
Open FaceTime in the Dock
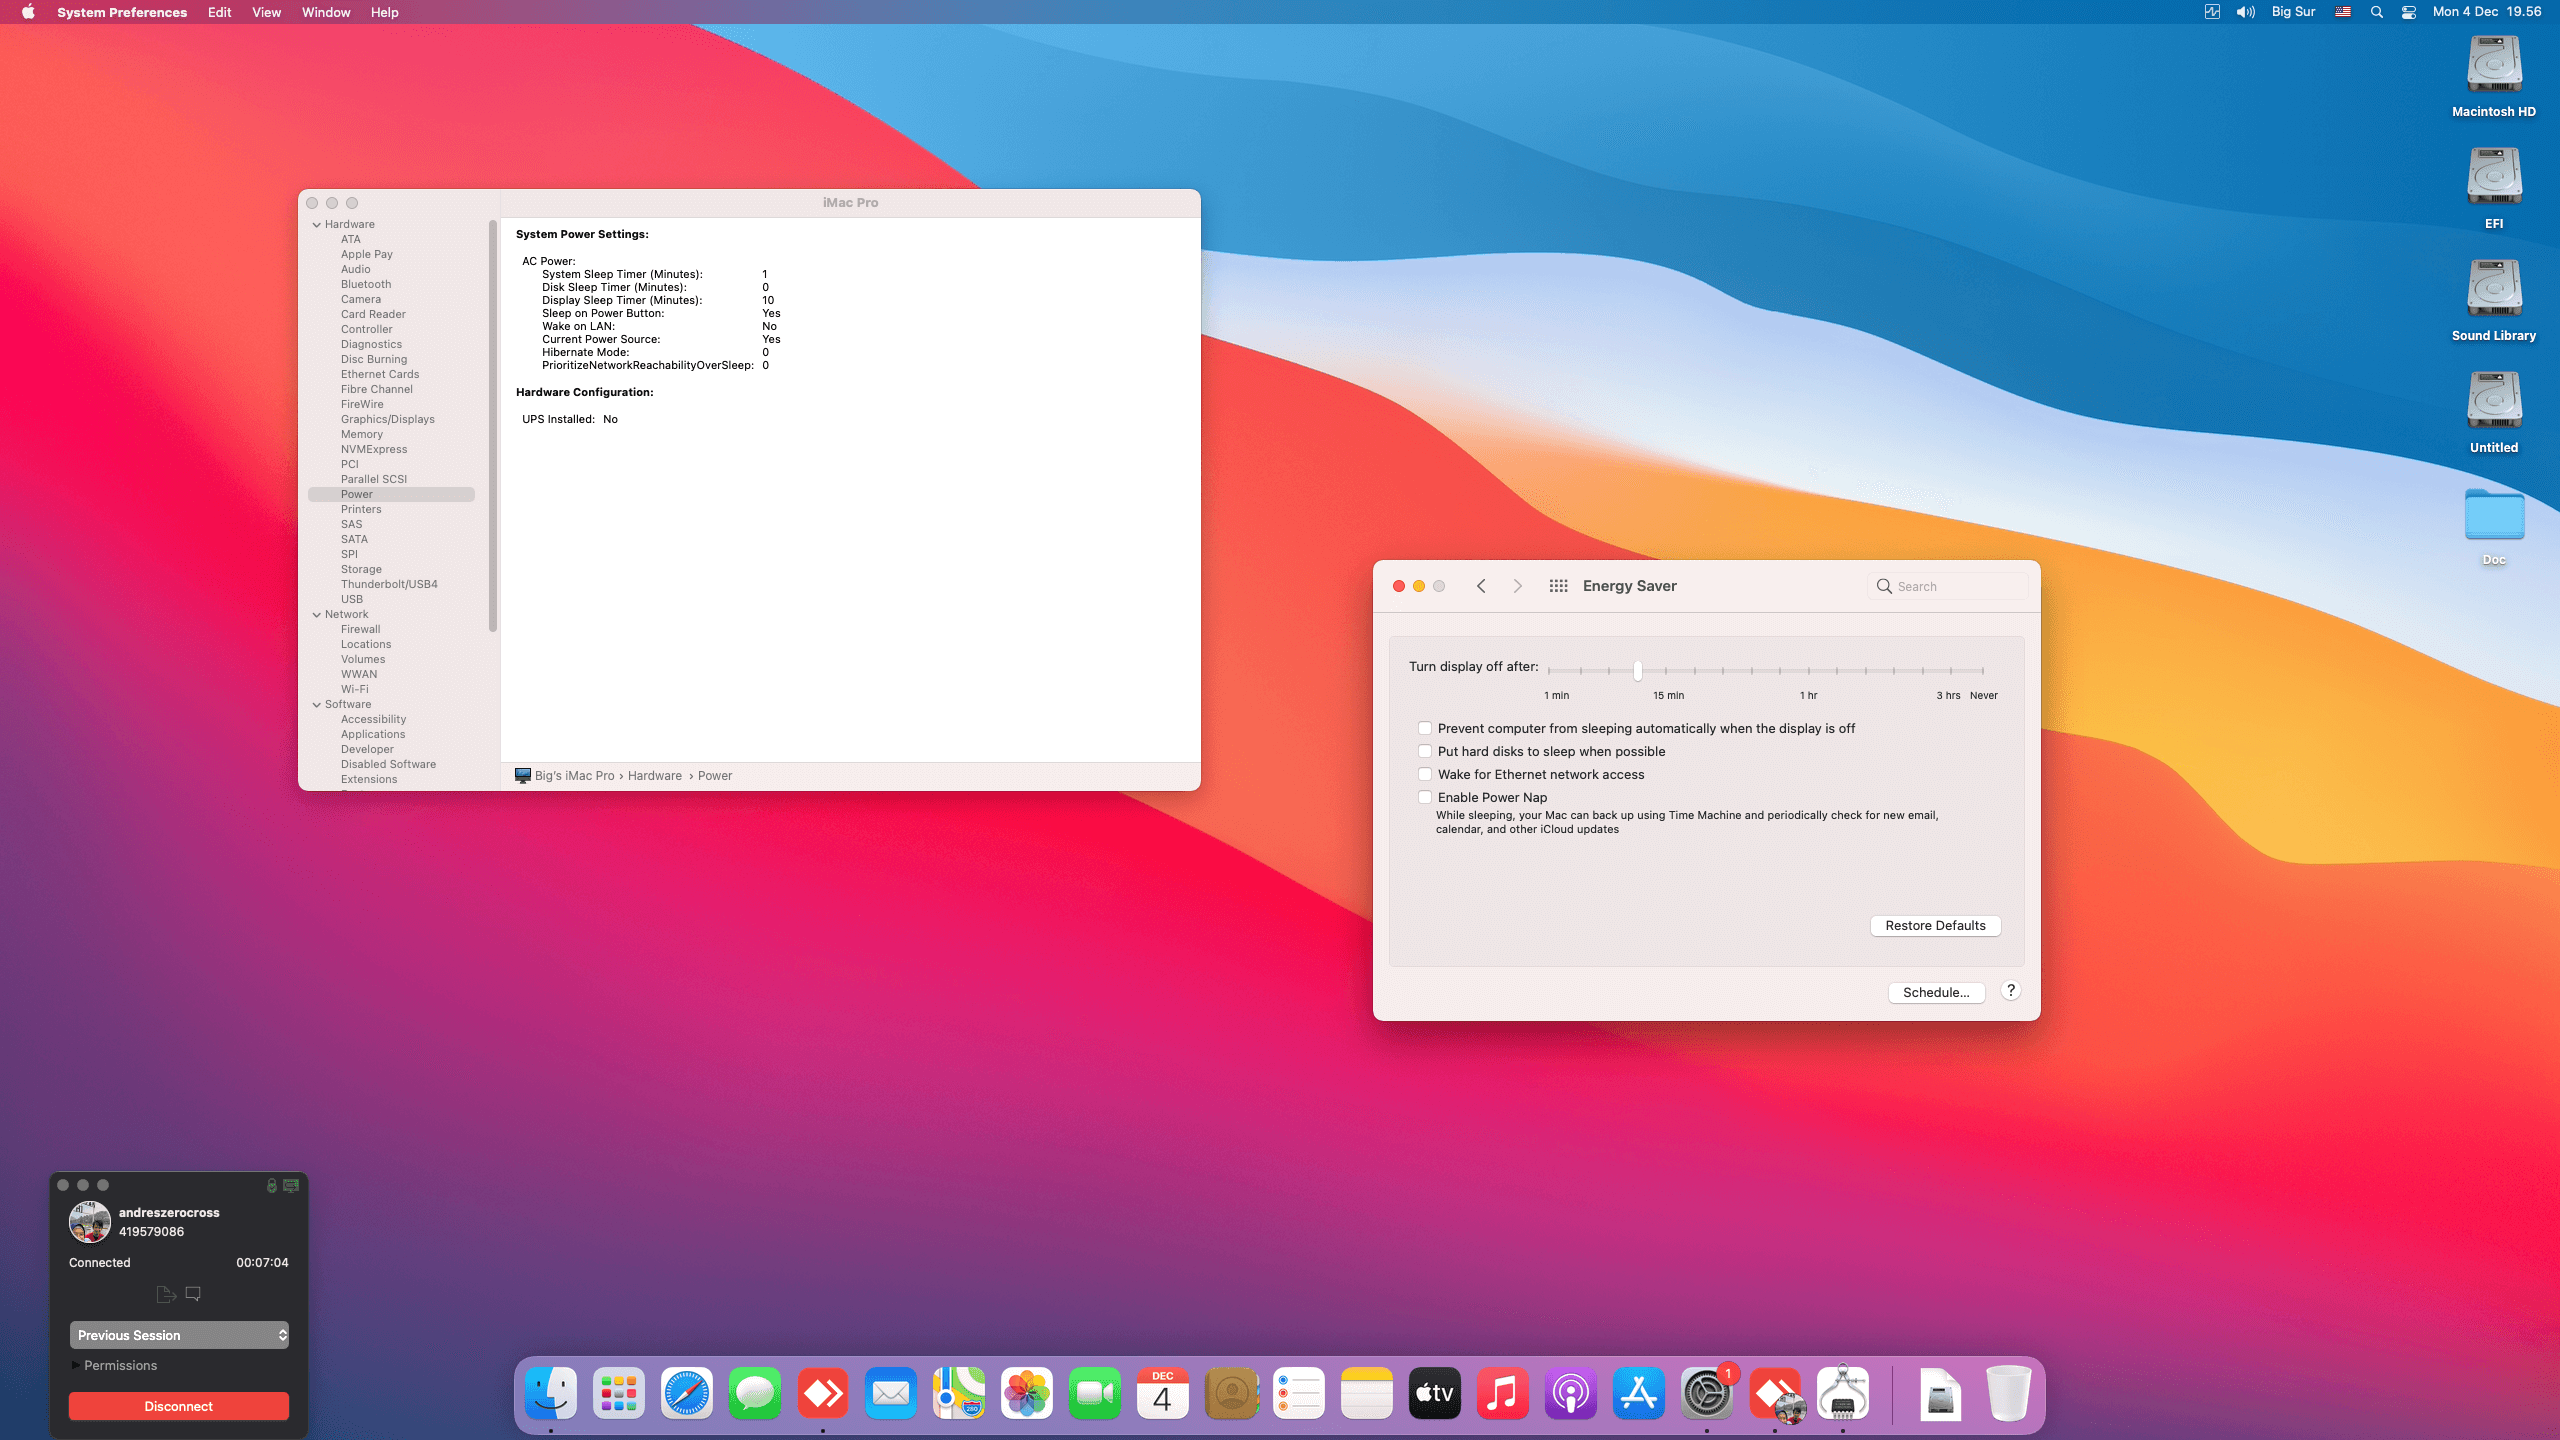click(1095, 1393)
